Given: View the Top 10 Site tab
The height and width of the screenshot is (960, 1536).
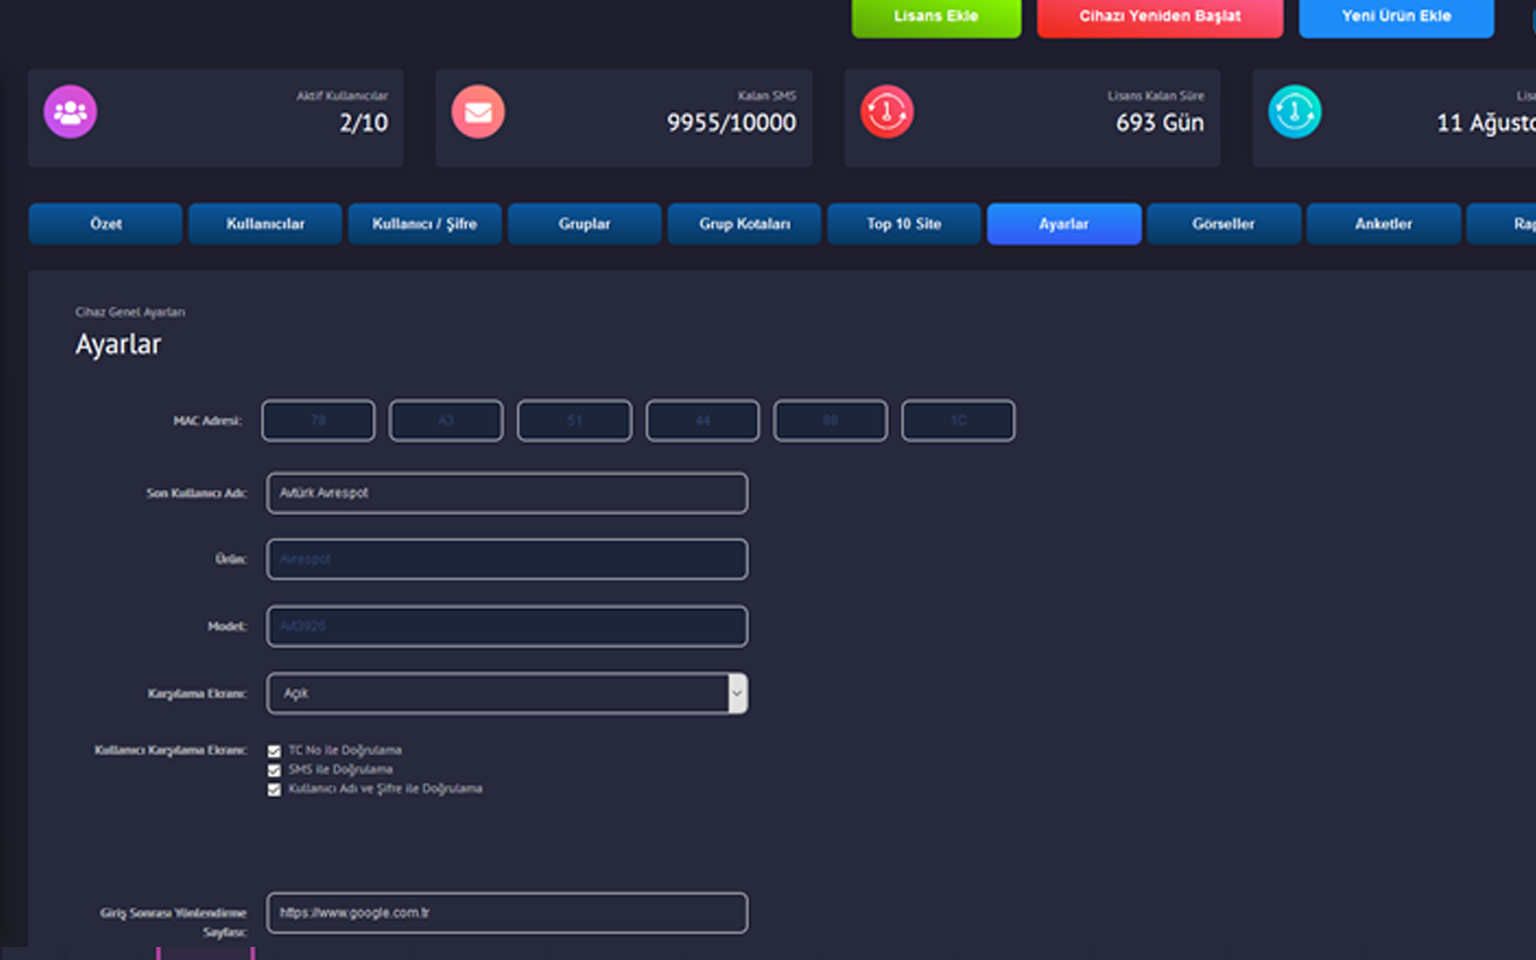Looking at the screenshot, I should [x=904, y=224].
